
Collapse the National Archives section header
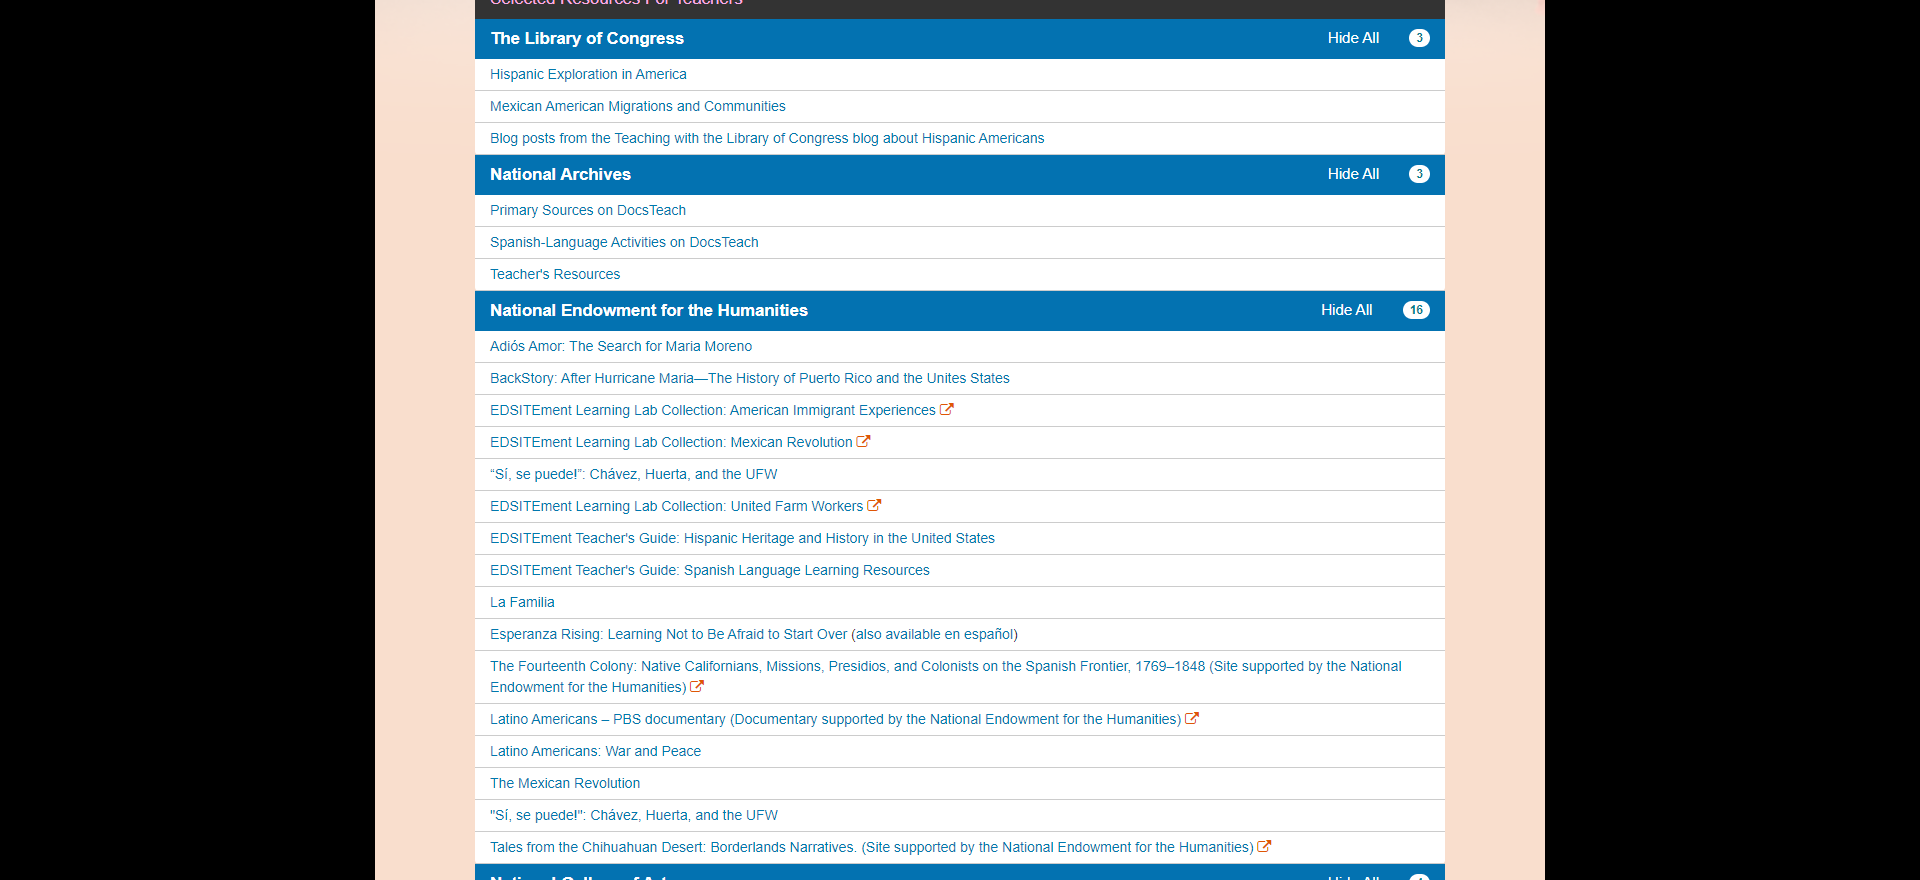(x=560, y=174)
